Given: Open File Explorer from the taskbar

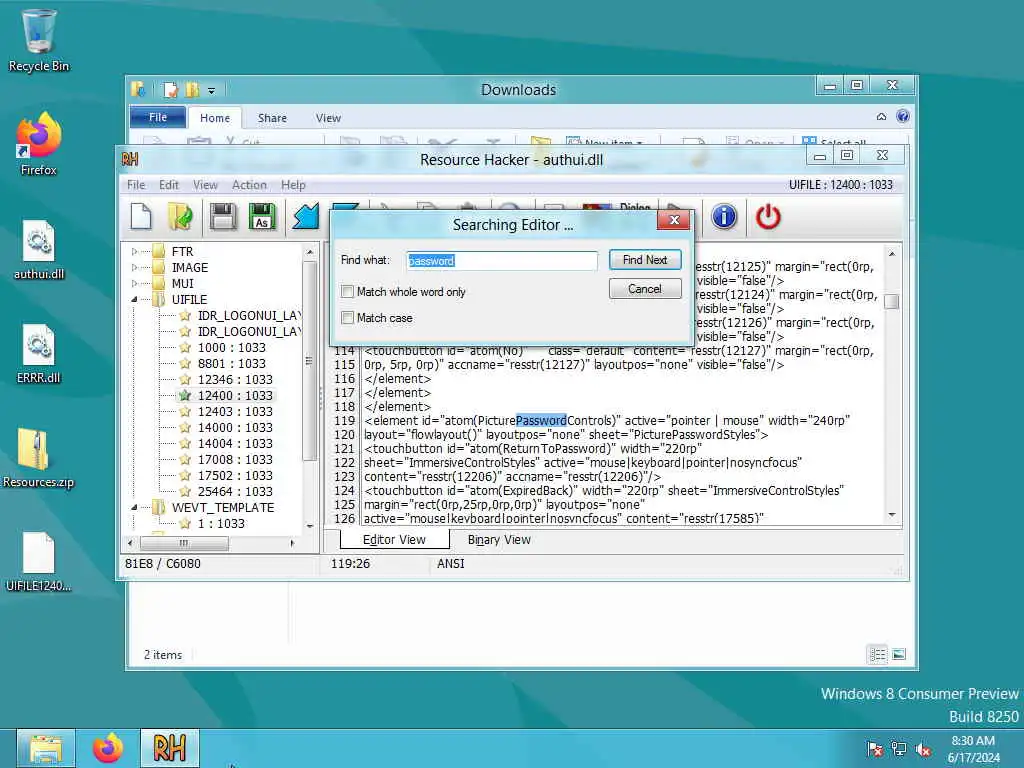Looking at the screenshot, I should tap(45, 748).
